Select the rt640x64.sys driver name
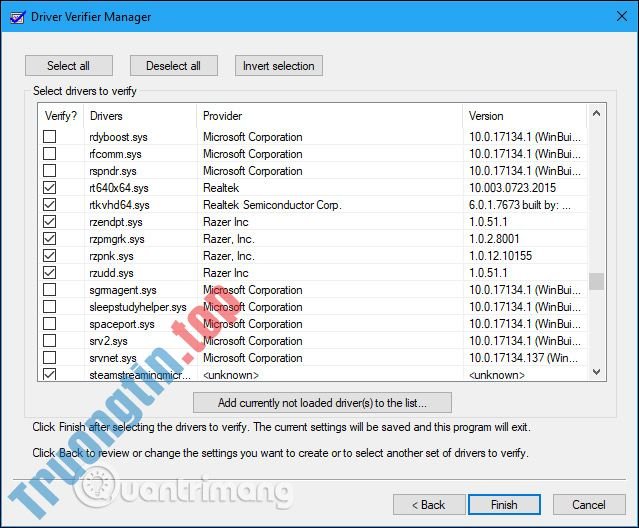The height and width of the screenshot is (528, 639). 119,188
